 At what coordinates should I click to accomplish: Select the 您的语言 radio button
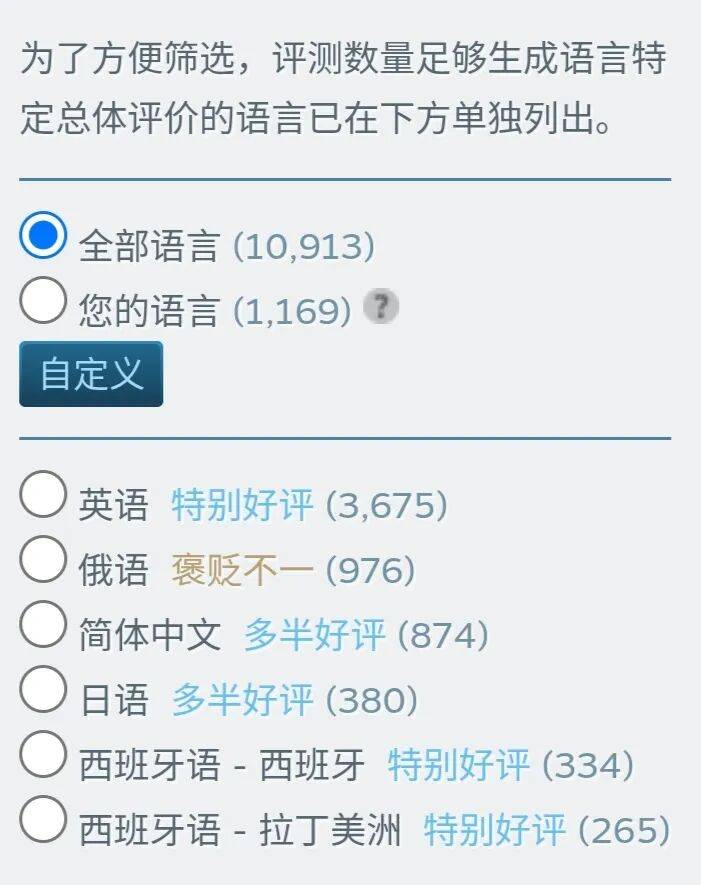tap(43, 302)
